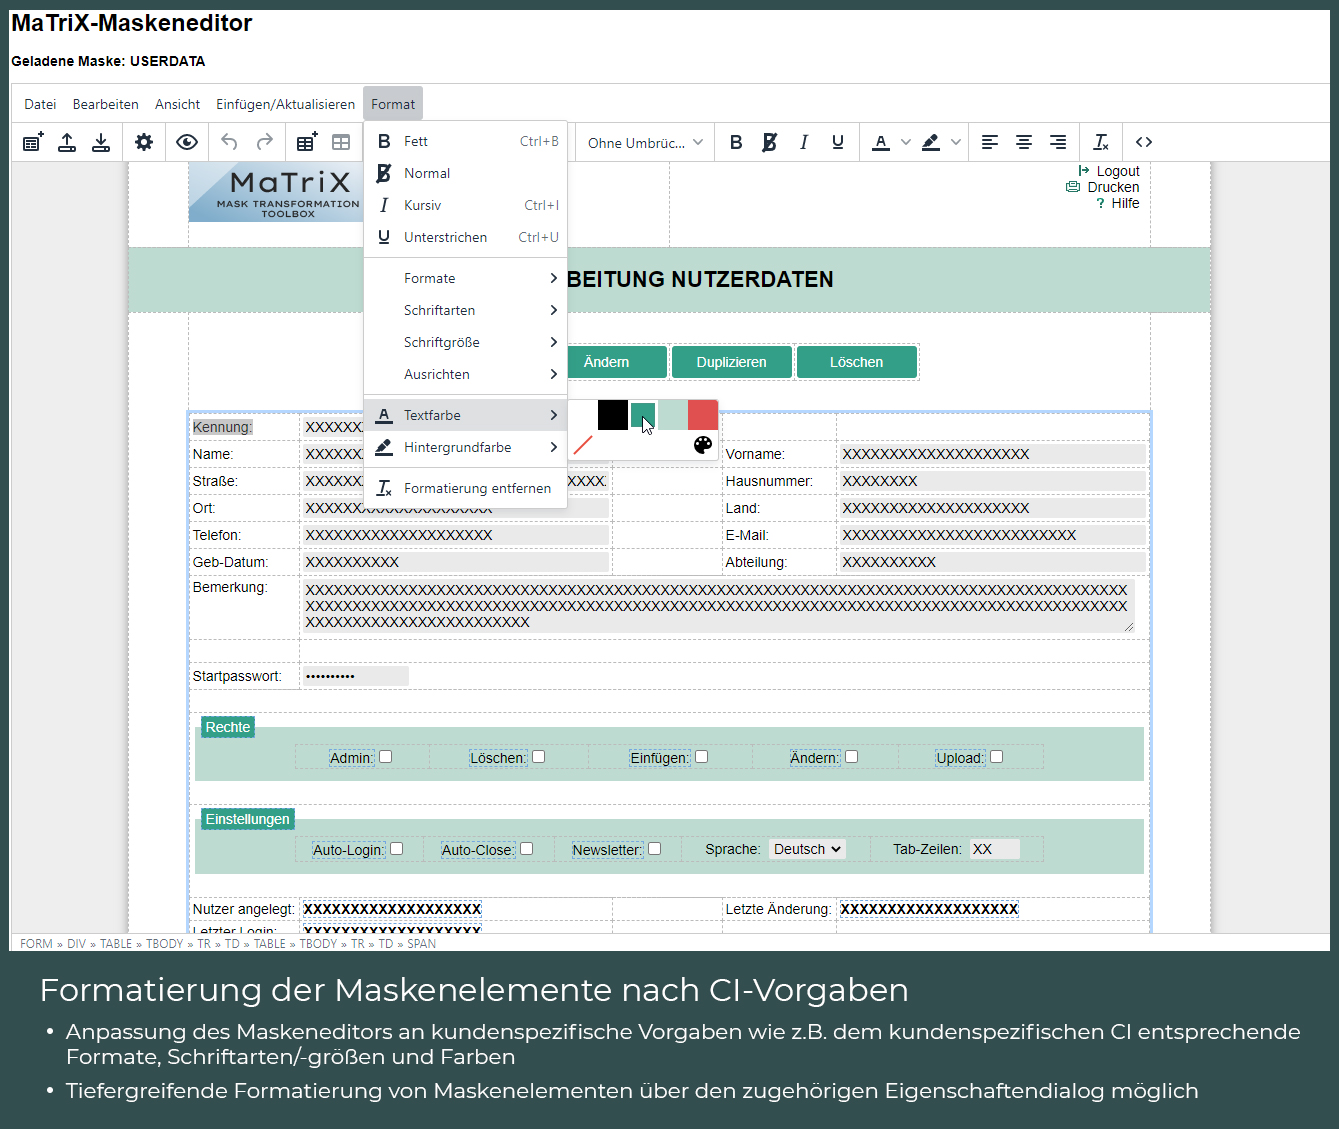Click the source code icon in toolbar
Screen dimensions: 1339x1129
pos(1144,143)
